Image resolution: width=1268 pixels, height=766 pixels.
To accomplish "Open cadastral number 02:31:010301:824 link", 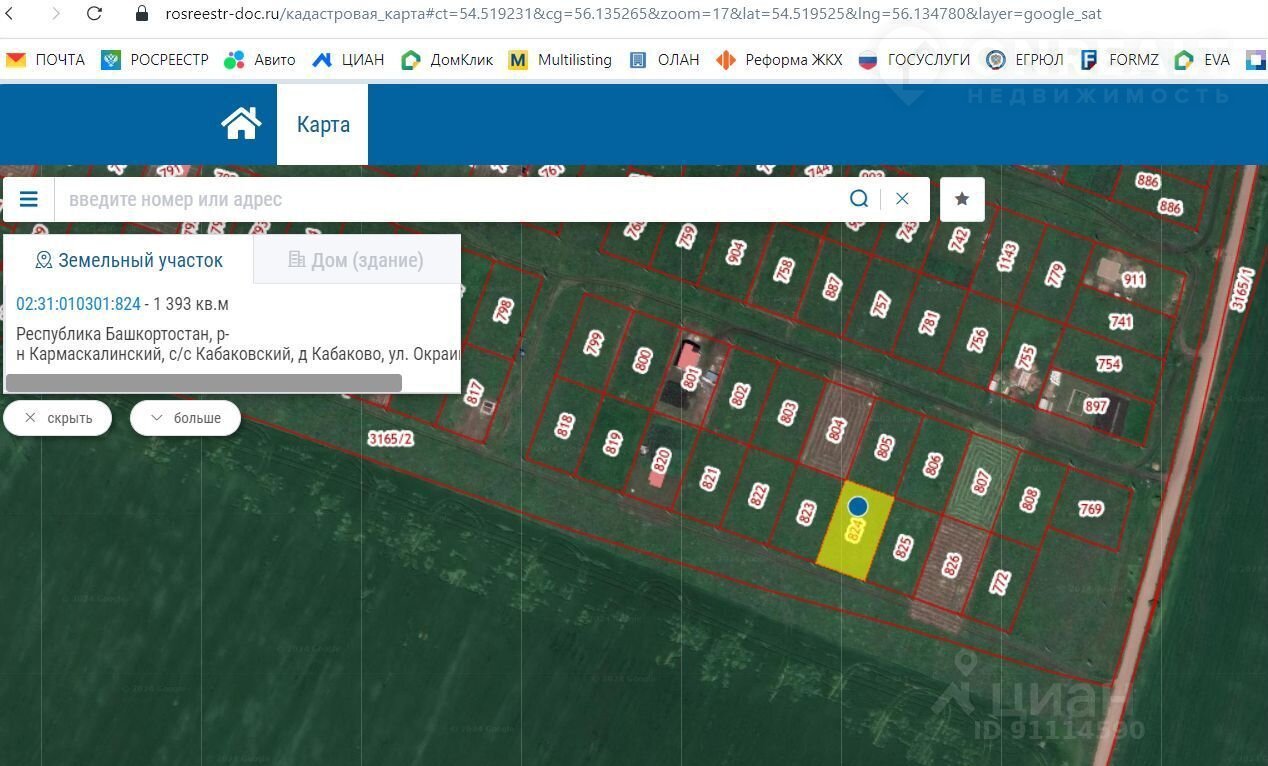I will pyautogui.click(x=78, y=304).
